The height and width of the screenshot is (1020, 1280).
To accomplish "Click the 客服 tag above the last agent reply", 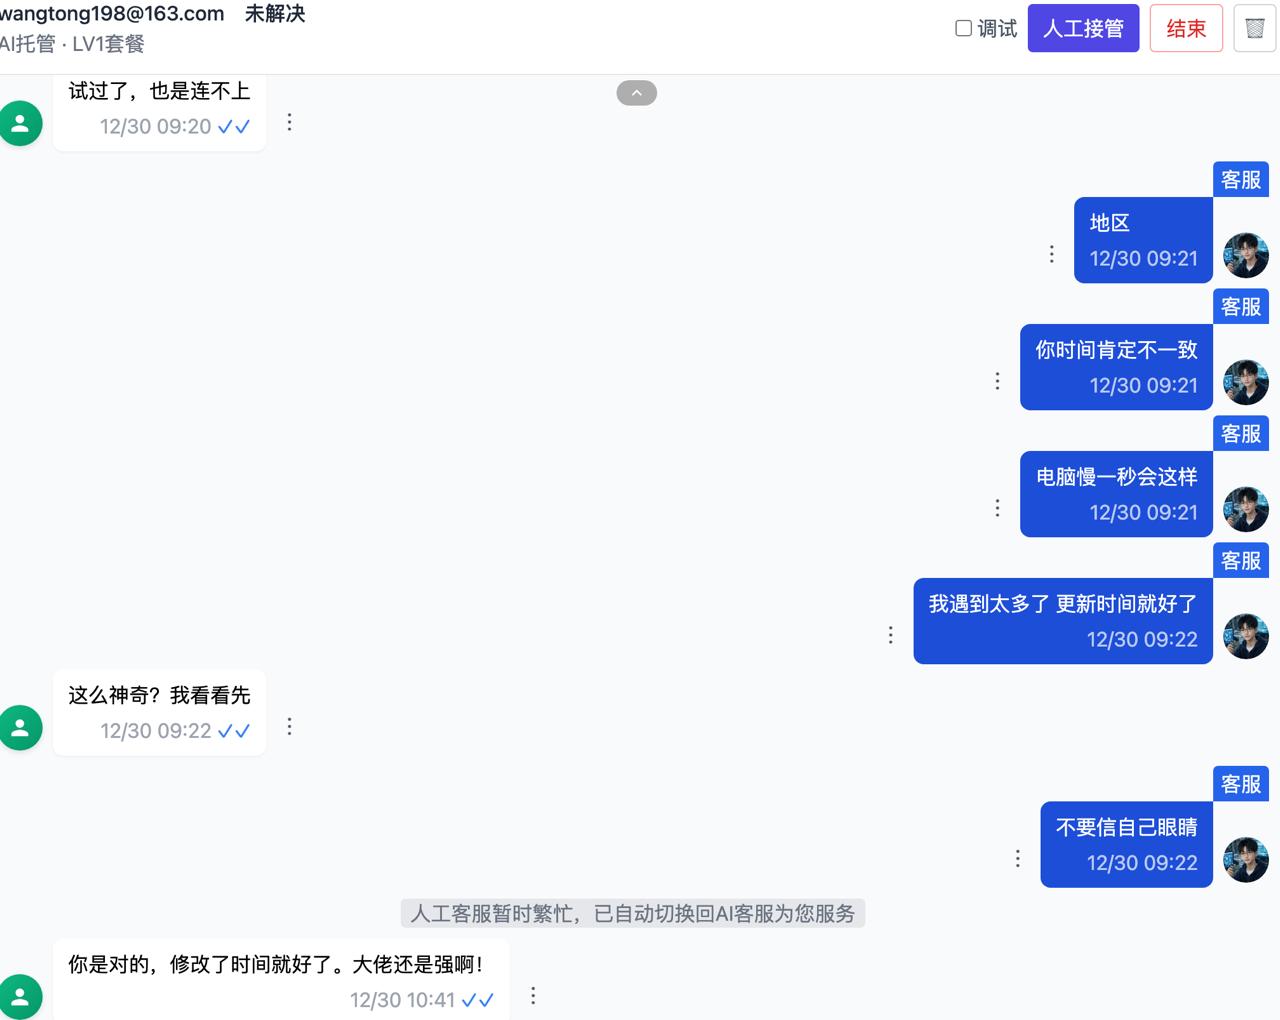I will (x=1241, y=784).
